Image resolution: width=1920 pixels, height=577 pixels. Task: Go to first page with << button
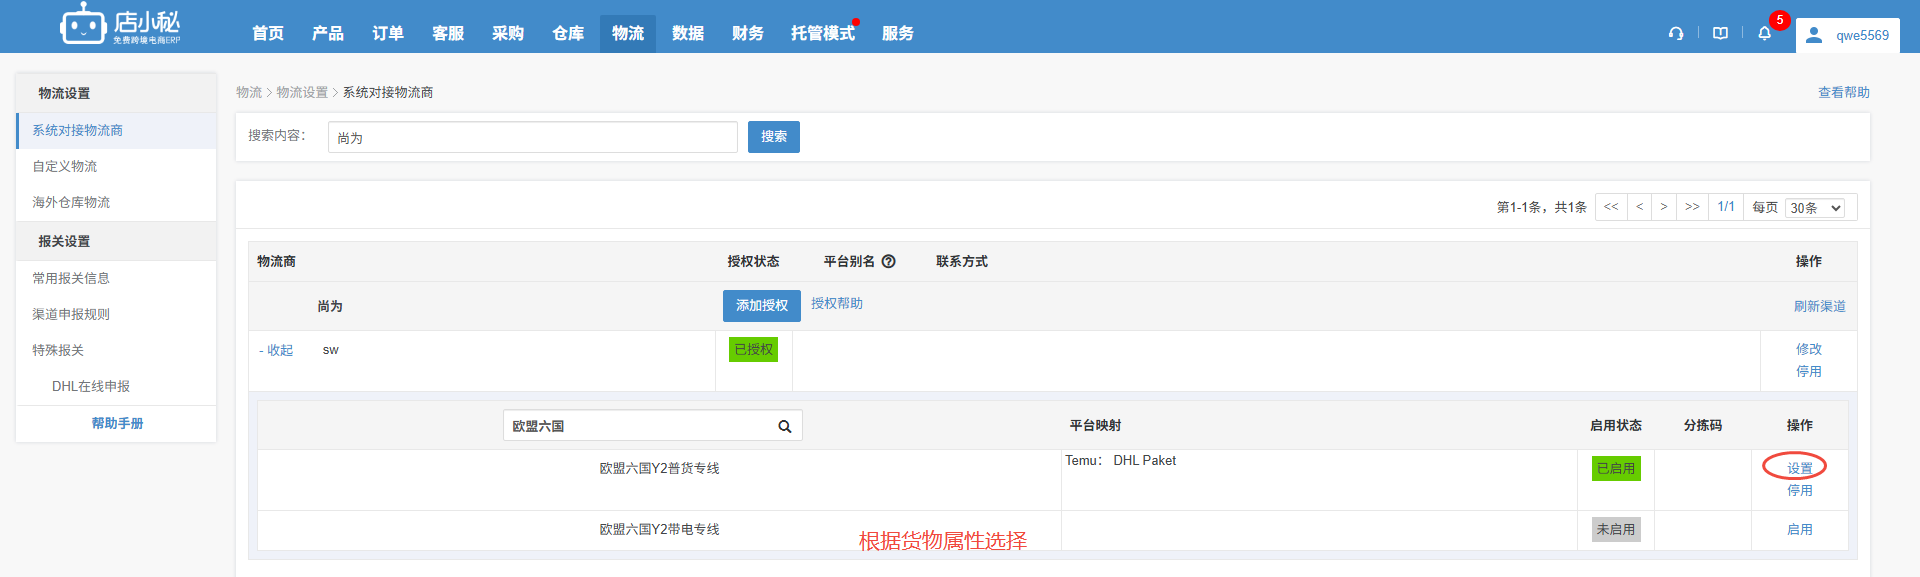click(1611, 207)
